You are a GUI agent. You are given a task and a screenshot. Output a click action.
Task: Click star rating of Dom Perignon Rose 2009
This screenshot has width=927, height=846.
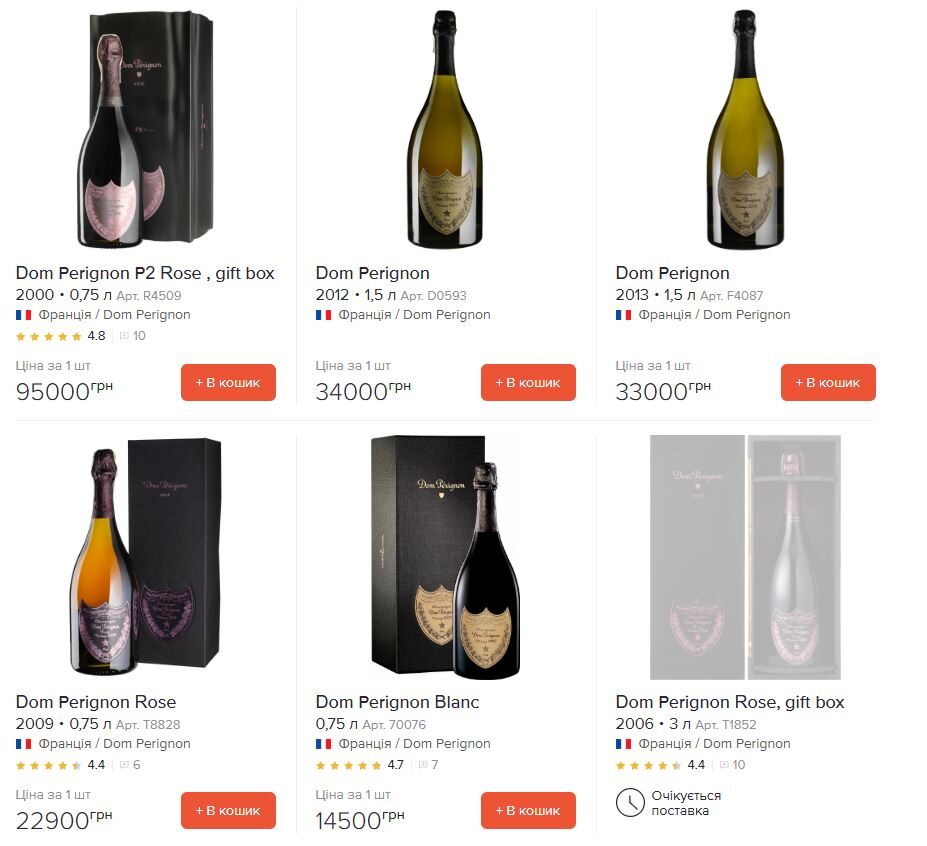point(49,765)
